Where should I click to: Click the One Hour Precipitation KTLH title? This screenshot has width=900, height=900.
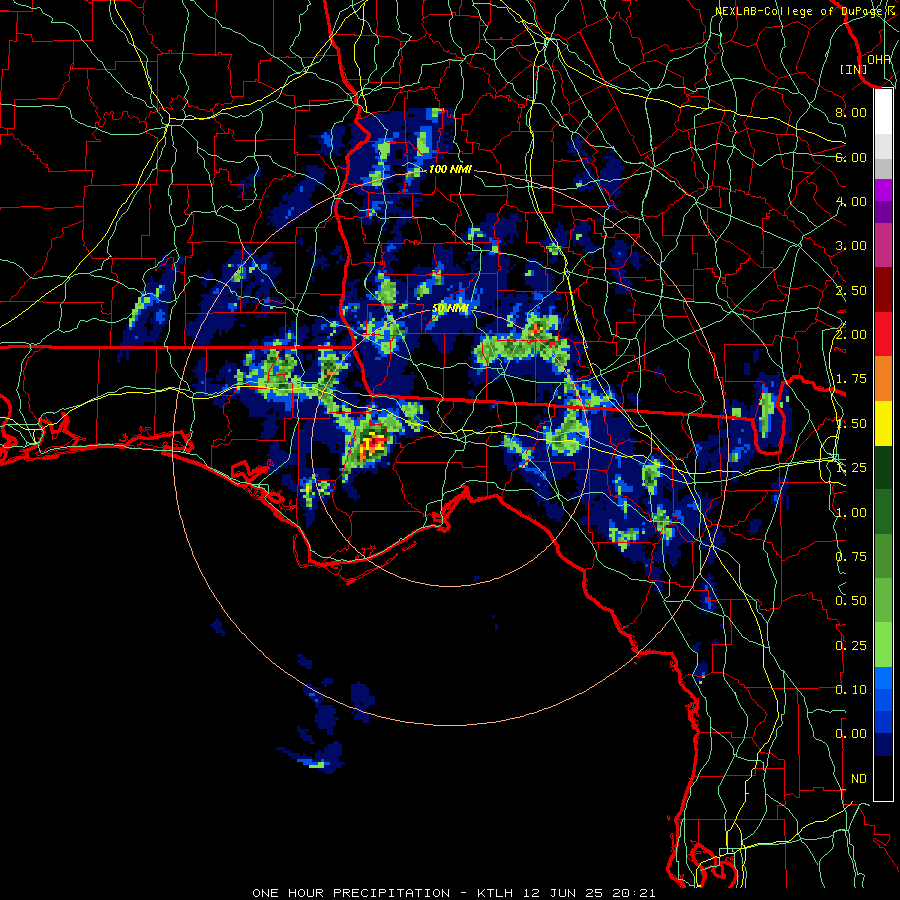click(x=454, y=893)
